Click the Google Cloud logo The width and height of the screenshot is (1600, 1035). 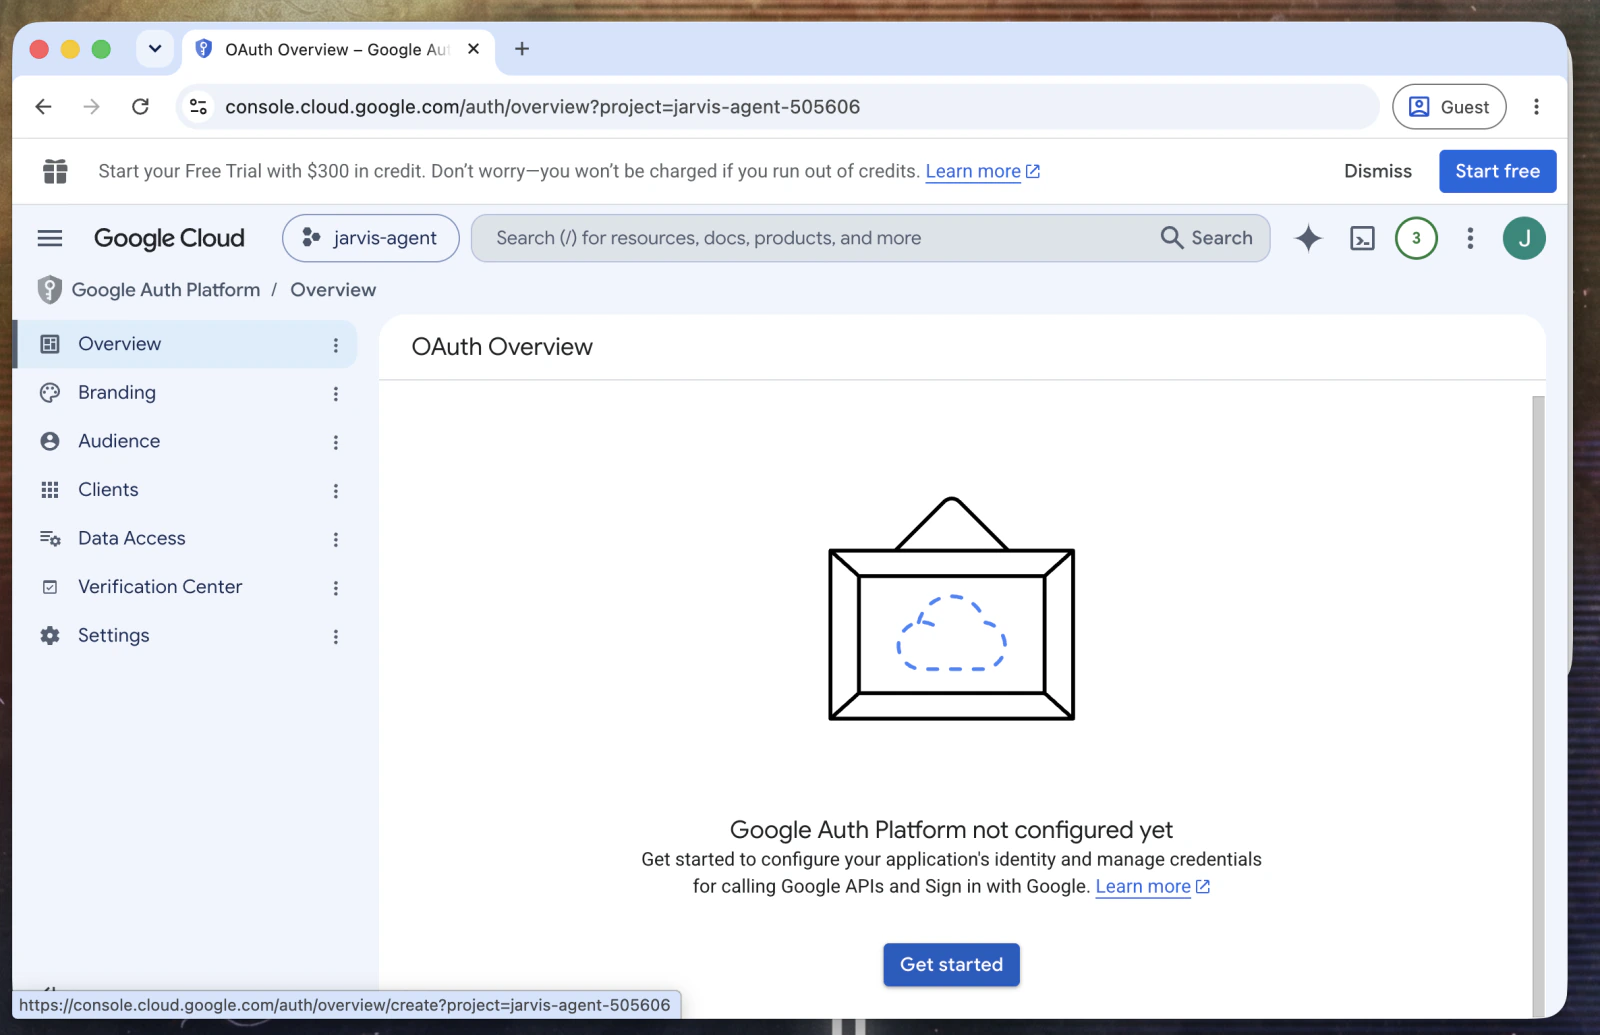(169, 238)
